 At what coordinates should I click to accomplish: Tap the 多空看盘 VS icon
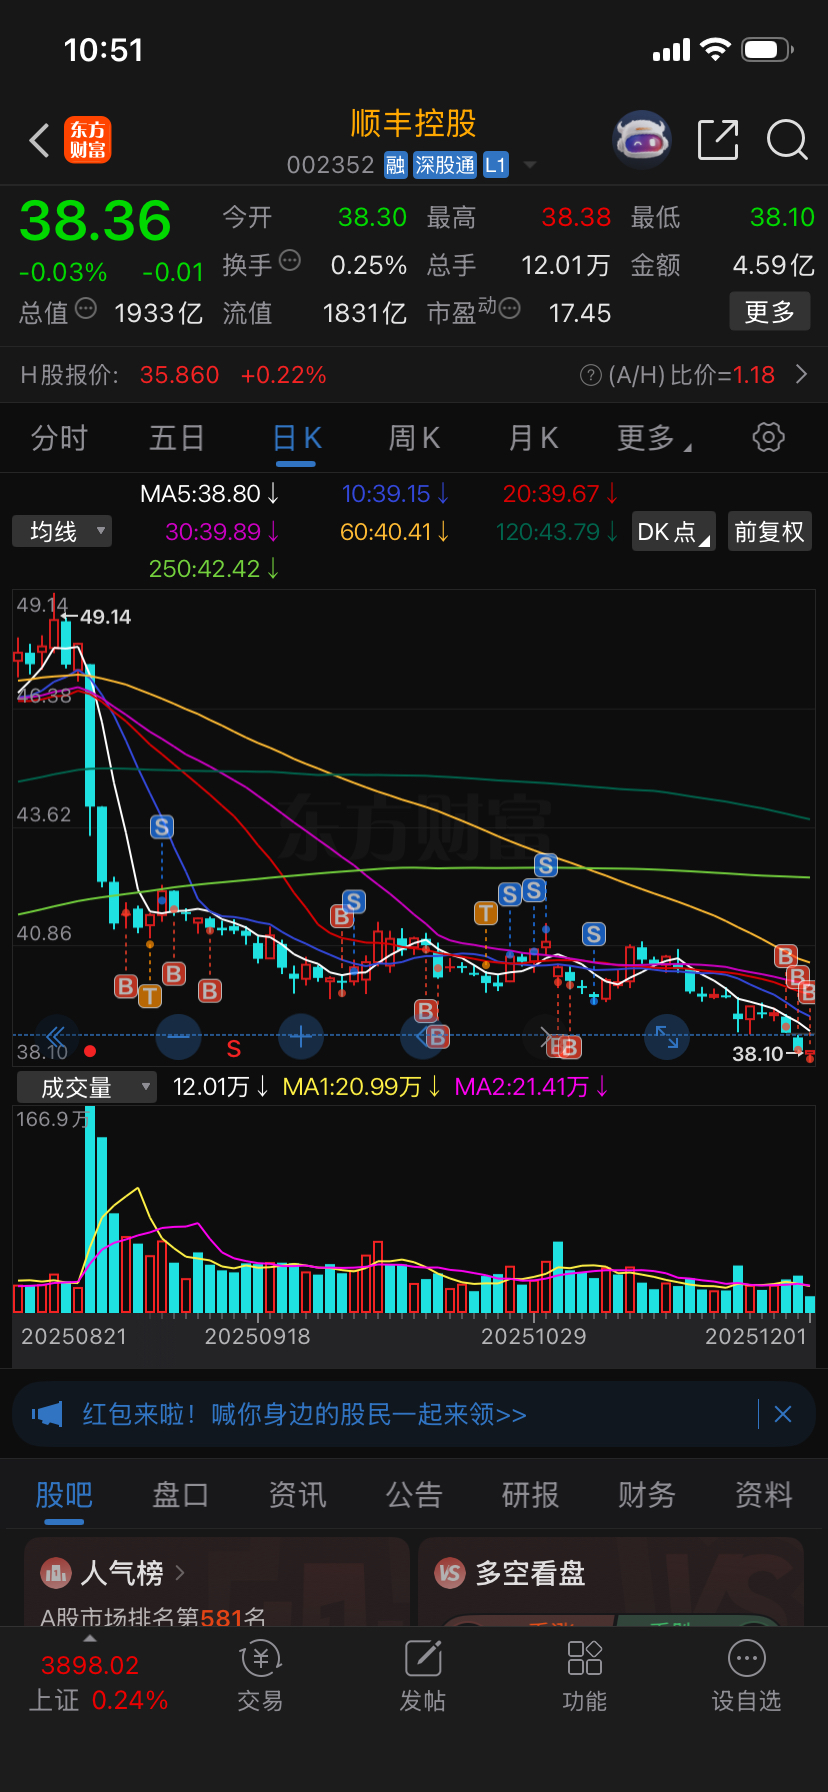451,1573
